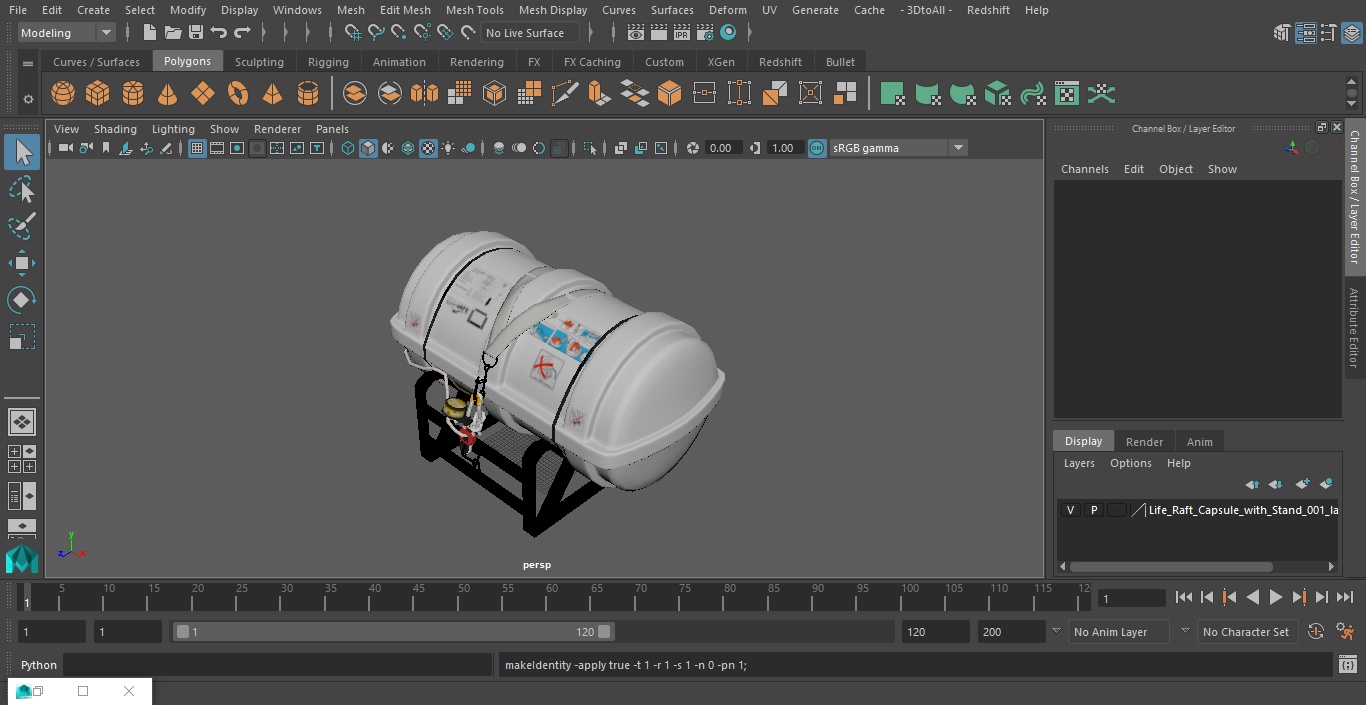Select the Move tool
The height and width of the screenshot is (705, 1366).
[22, 263]
